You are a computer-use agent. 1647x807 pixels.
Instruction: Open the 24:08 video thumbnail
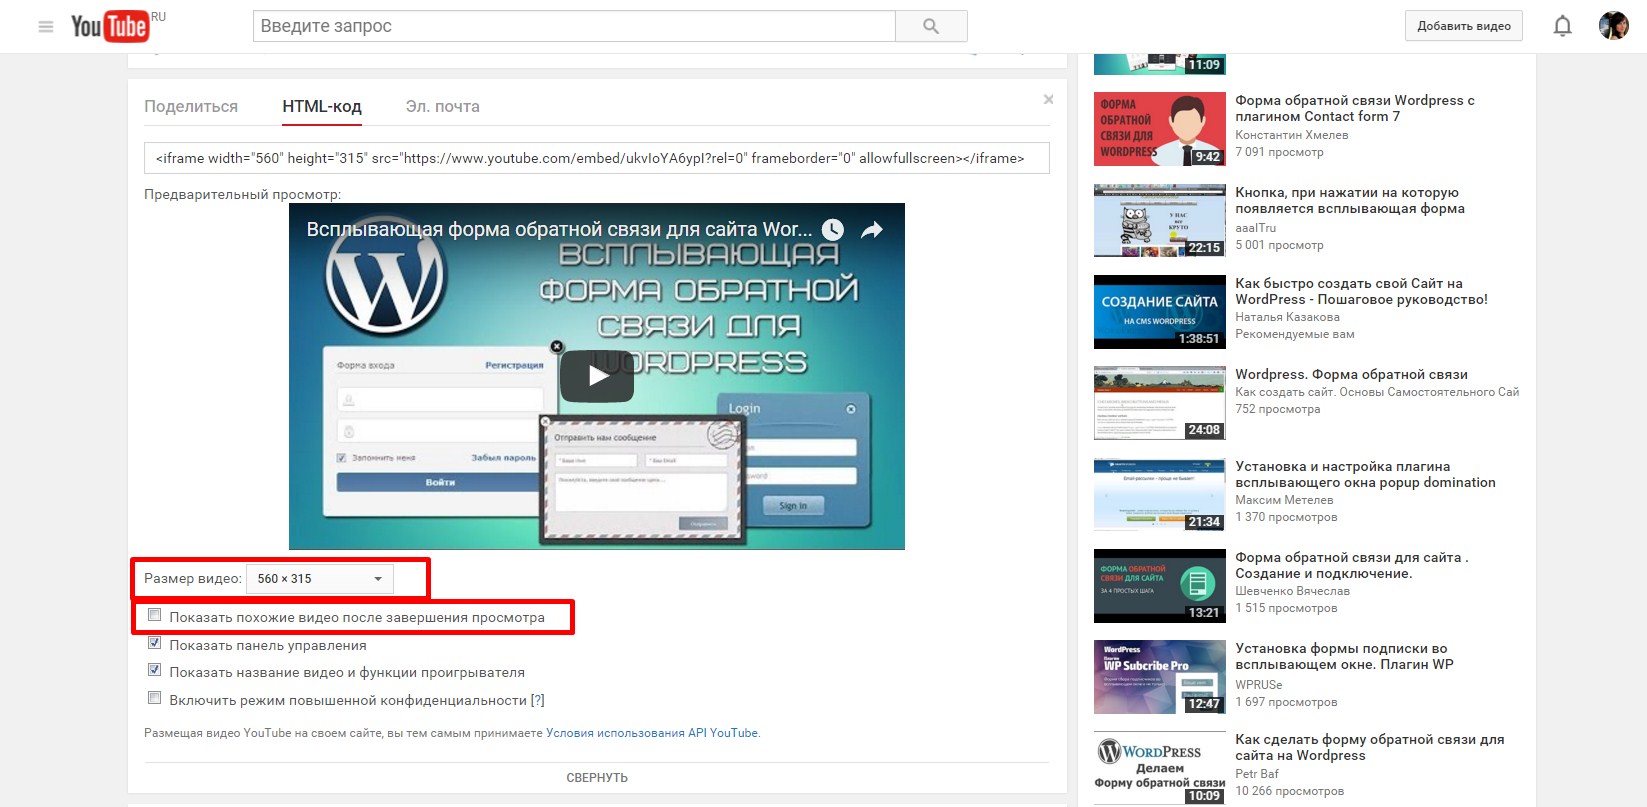(x=1160, y=403)
